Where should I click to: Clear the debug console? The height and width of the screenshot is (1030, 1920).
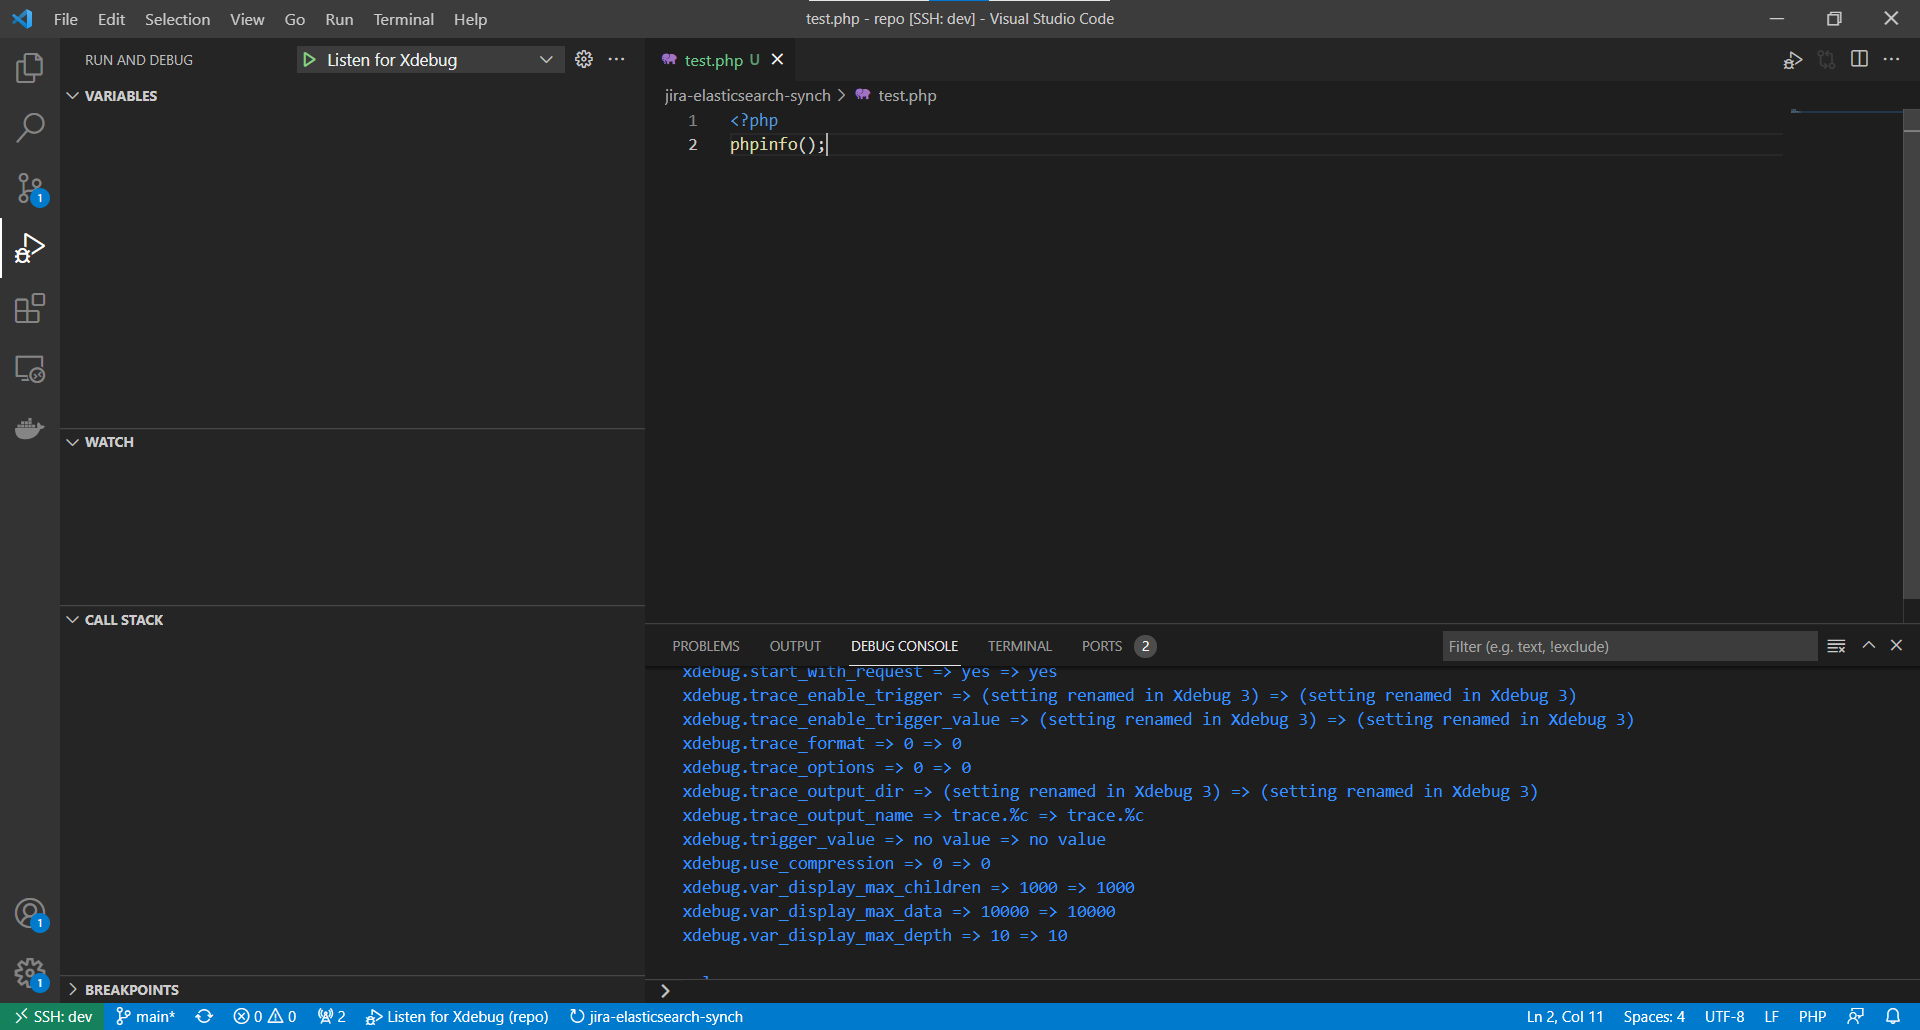point(1836,646)
